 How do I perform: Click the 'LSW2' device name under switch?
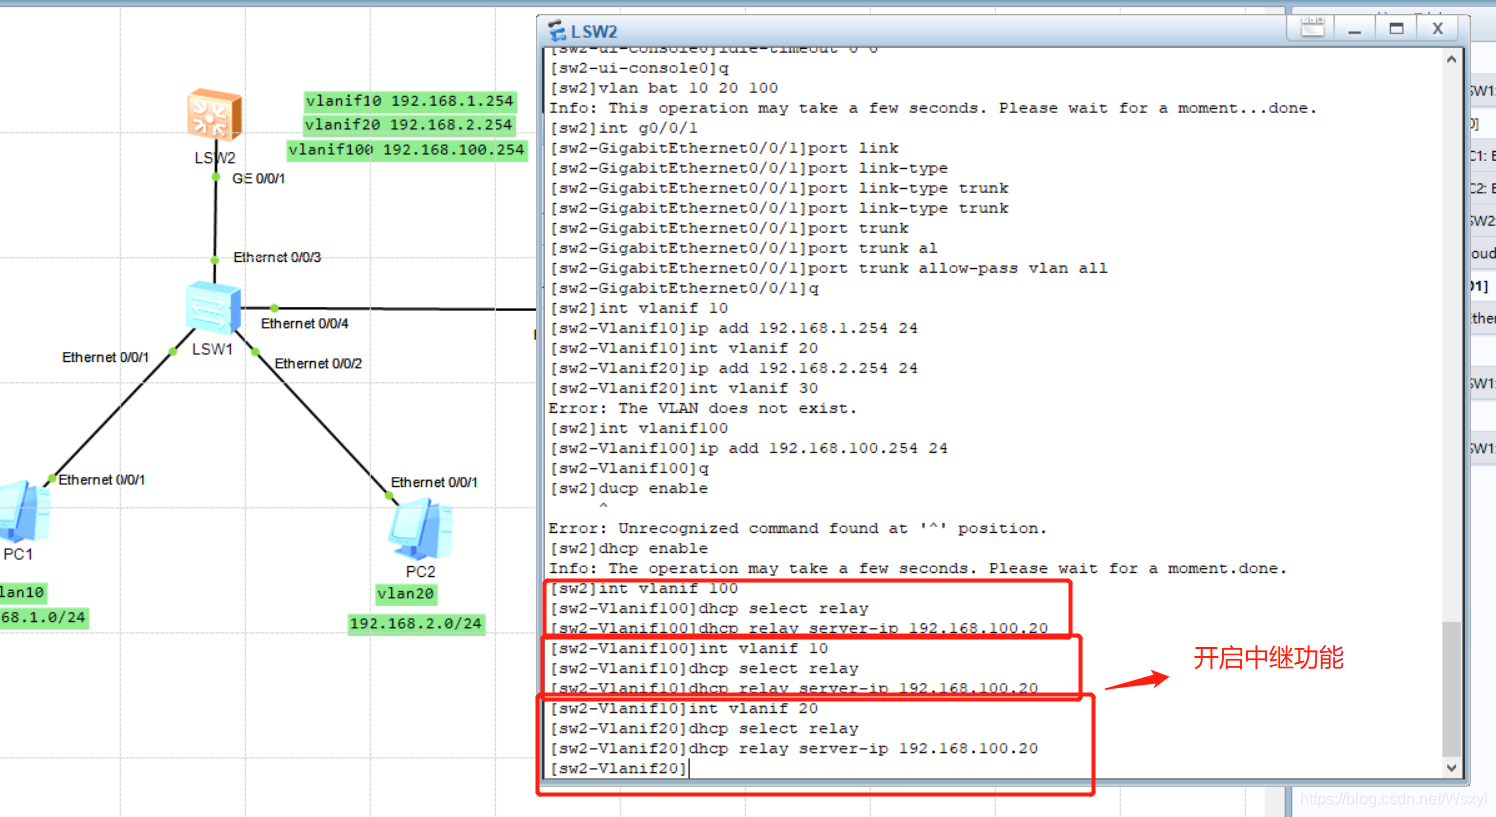(215, 158)
